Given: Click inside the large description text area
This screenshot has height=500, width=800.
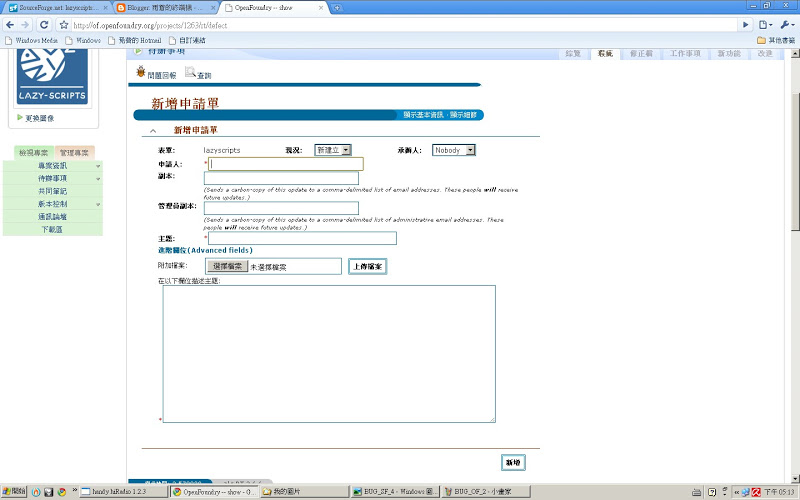Looking at the screenshot, I should coord(329,354).
